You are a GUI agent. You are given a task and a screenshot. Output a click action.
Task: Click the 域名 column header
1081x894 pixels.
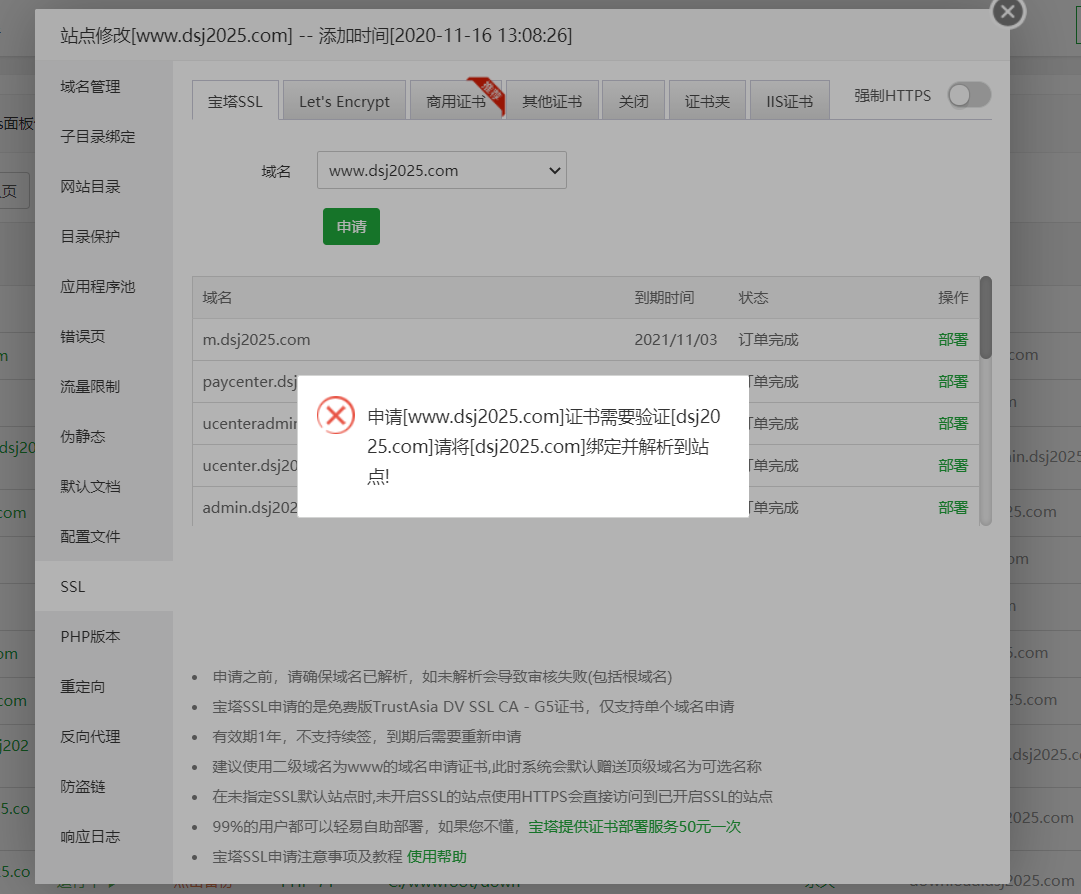pos(217,297)
